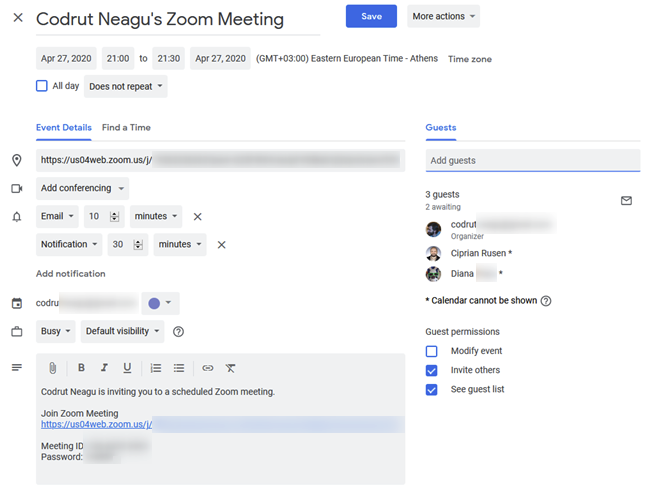The height and width of the screenshot is (493, 648).
Task: Click the location pin icon
Action: [x=17, y=160]
